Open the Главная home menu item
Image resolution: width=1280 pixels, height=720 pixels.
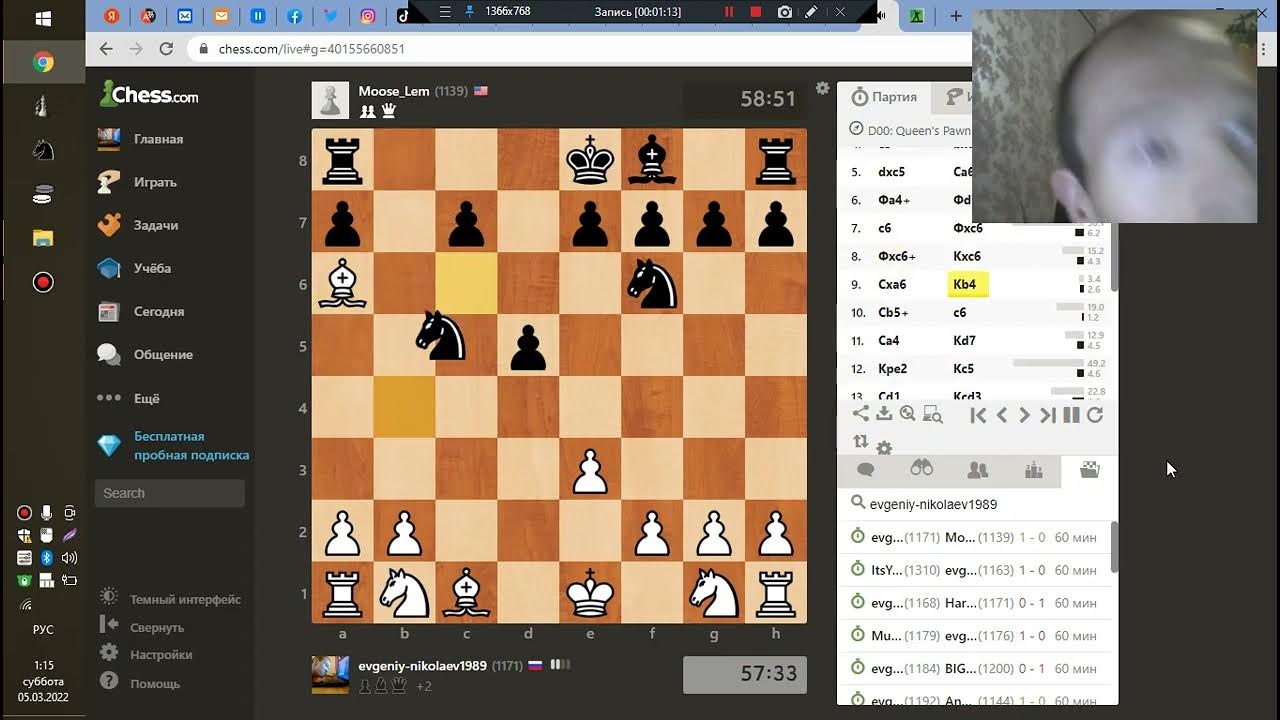[x=140, y=139]
